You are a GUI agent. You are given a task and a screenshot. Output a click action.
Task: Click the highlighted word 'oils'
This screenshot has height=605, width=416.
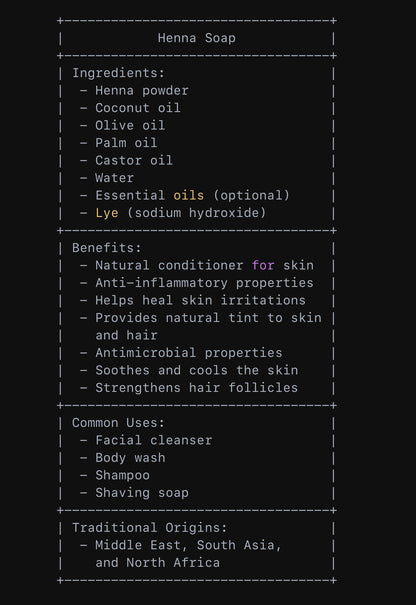[x=189, y=195]
